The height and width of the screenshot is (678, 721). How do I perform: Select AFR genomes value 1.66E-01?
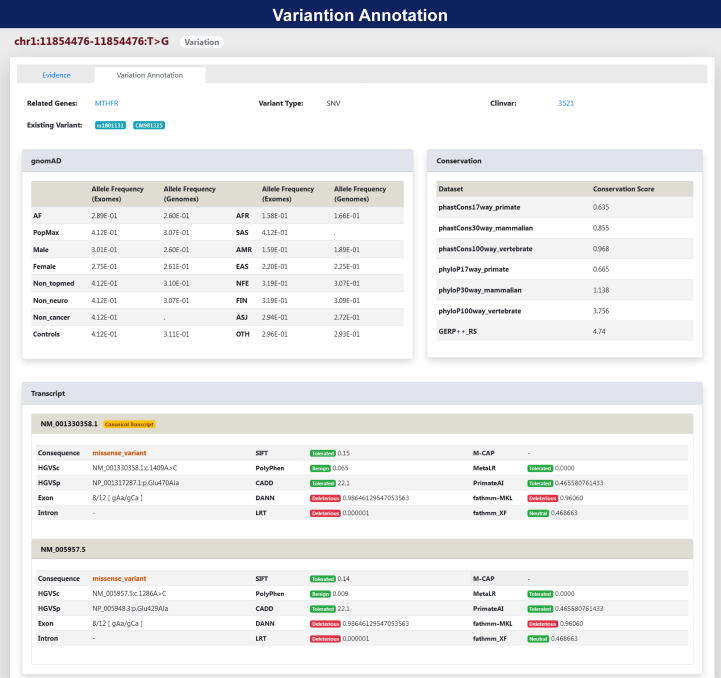pos(347,216)
